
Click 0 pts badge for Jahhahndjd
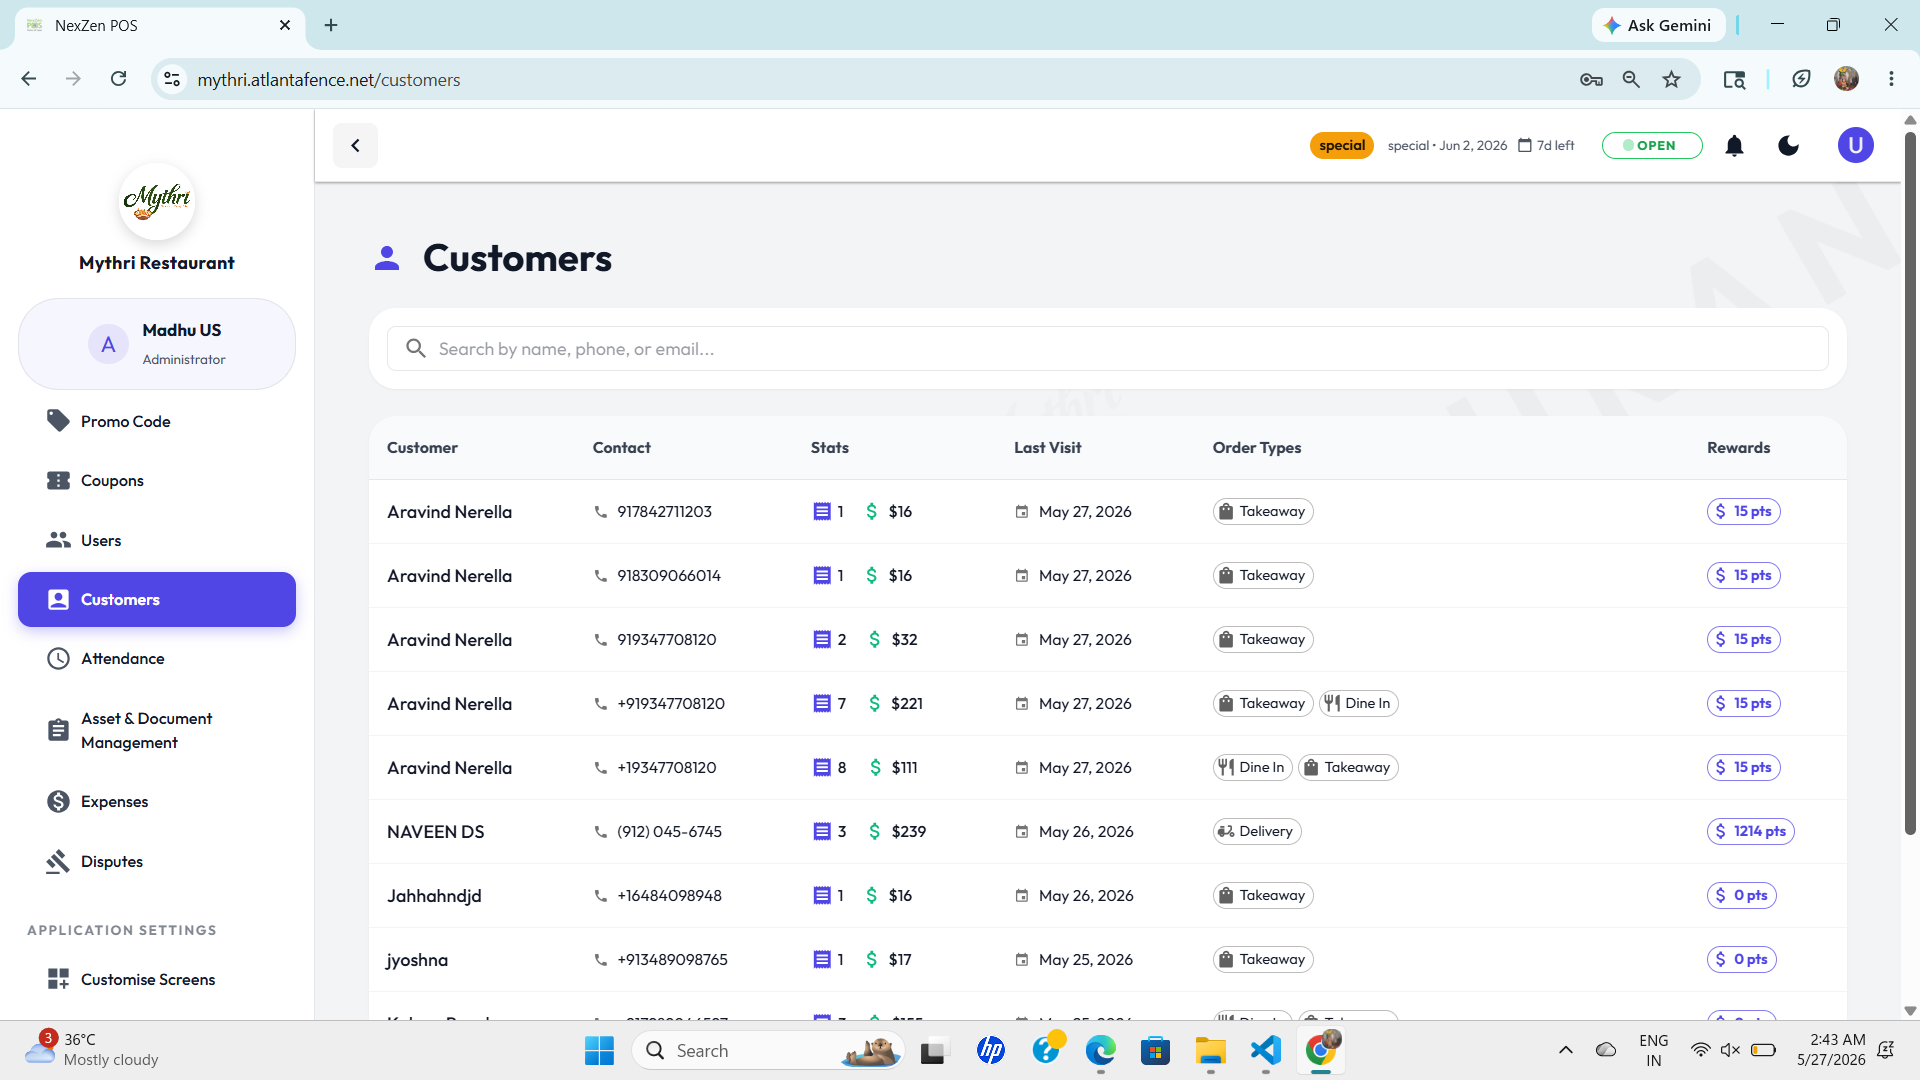(x=1741, y=896)
